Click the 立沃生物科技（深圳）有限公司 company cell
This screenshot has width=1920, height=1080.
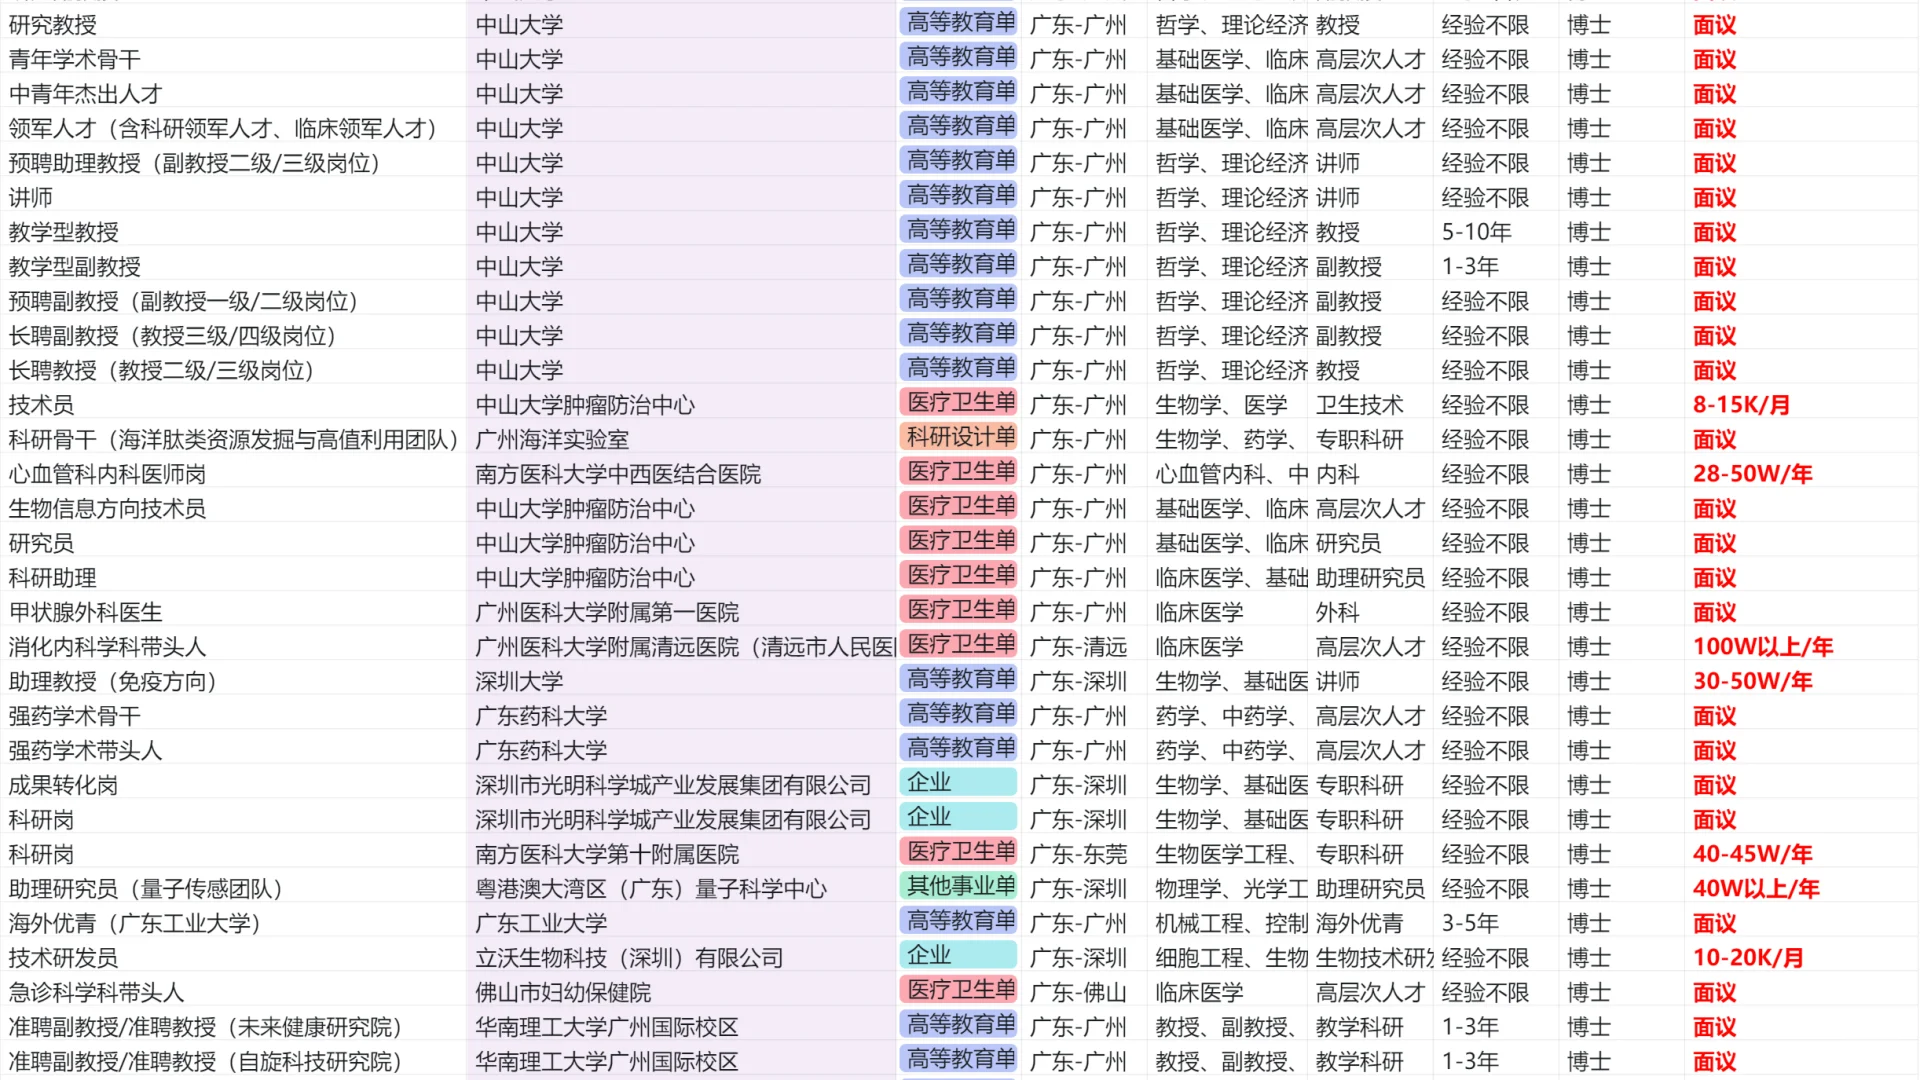[629, 958]
